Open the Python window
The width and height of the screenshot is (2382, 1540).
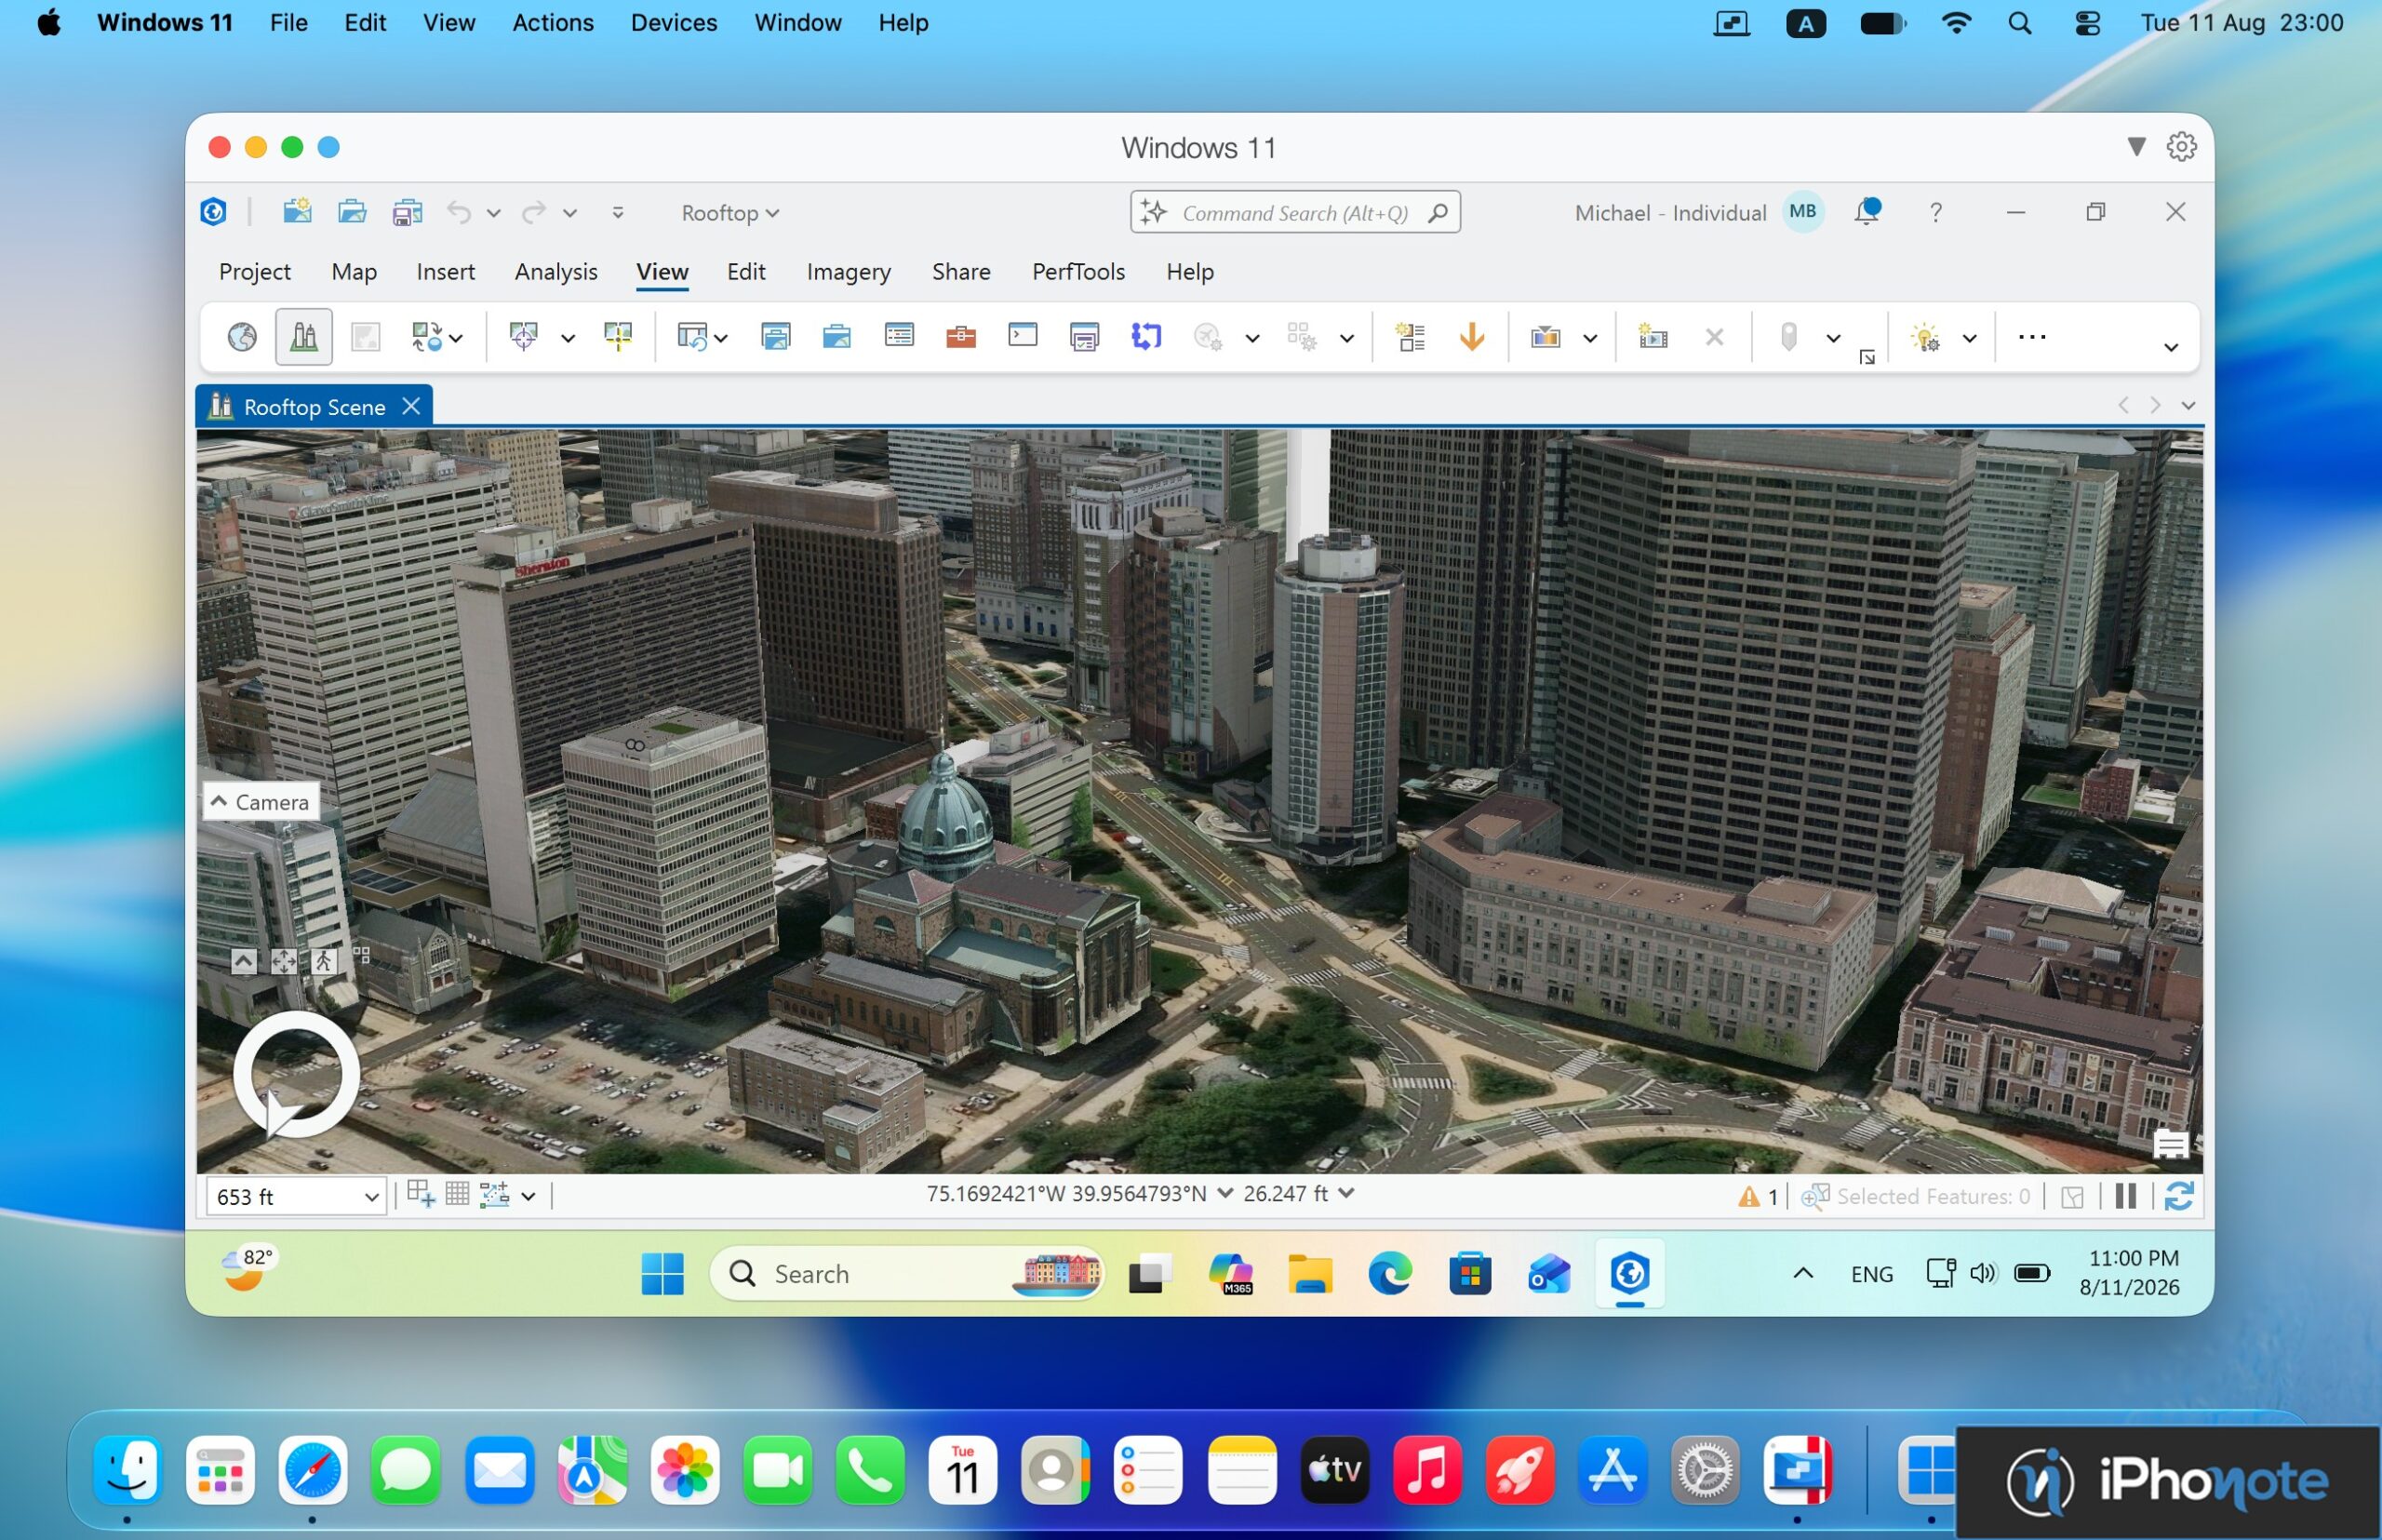point(1023,337)
